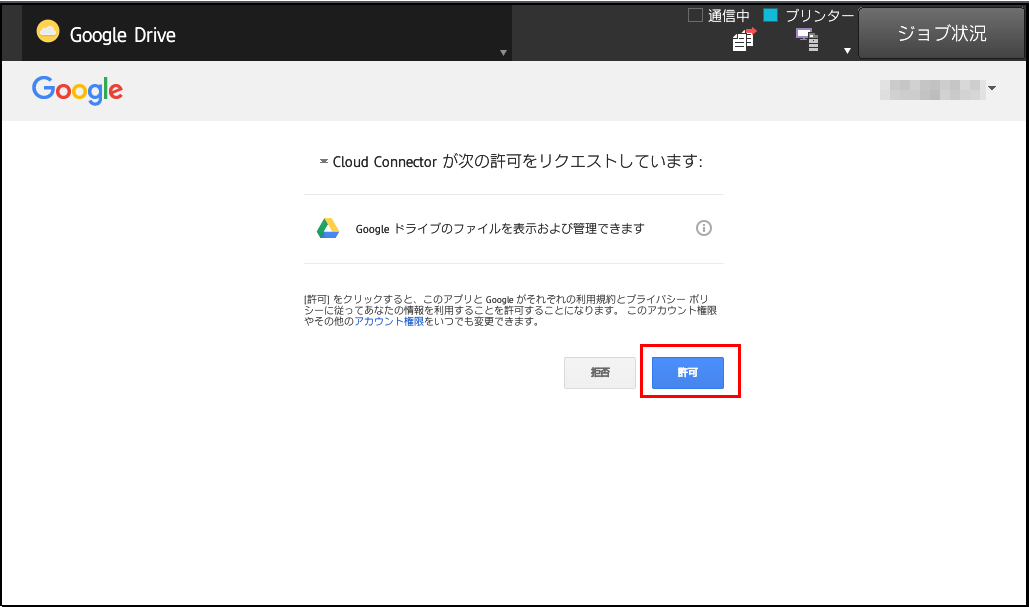The width and height of the screenshot is (1029, 607).
Task: Click the Google Drive title text
Action: [123, 35]
